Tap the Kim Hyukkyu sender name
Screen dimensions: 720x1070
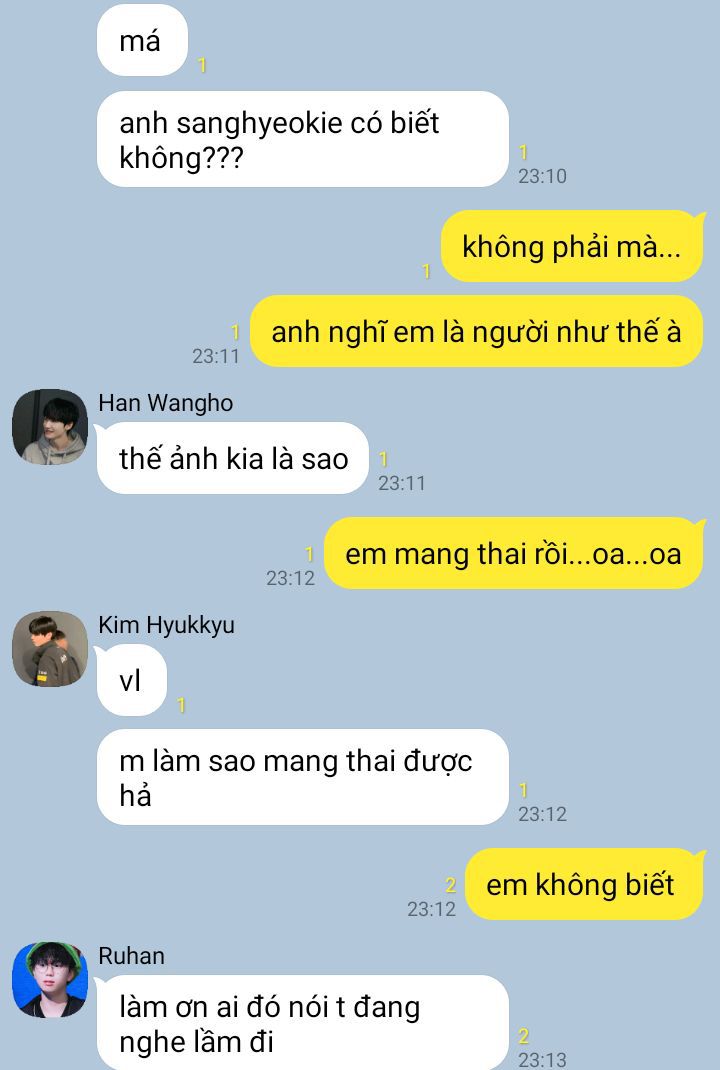click(x=167, y=625)
